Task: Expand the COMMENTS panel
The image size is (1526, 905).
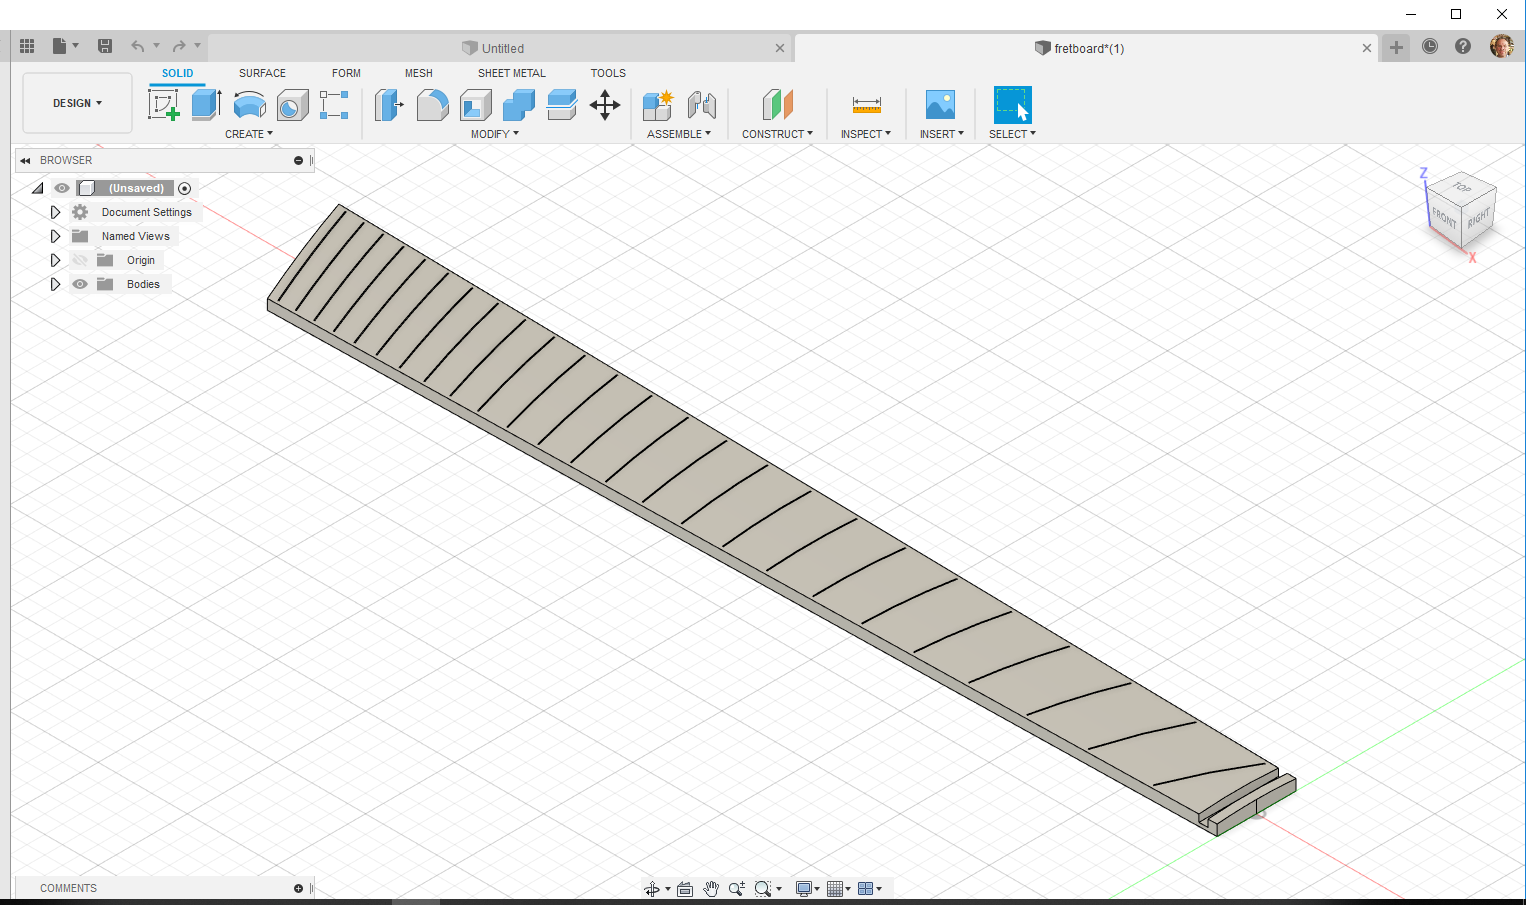Action: 298,888
